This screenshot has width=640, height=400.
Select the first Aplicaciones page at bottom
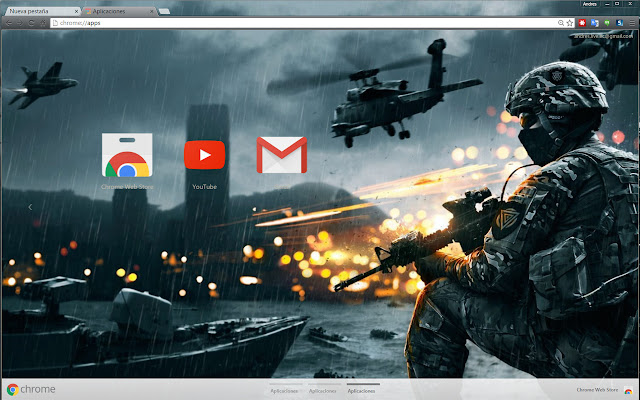coord(284,389)
